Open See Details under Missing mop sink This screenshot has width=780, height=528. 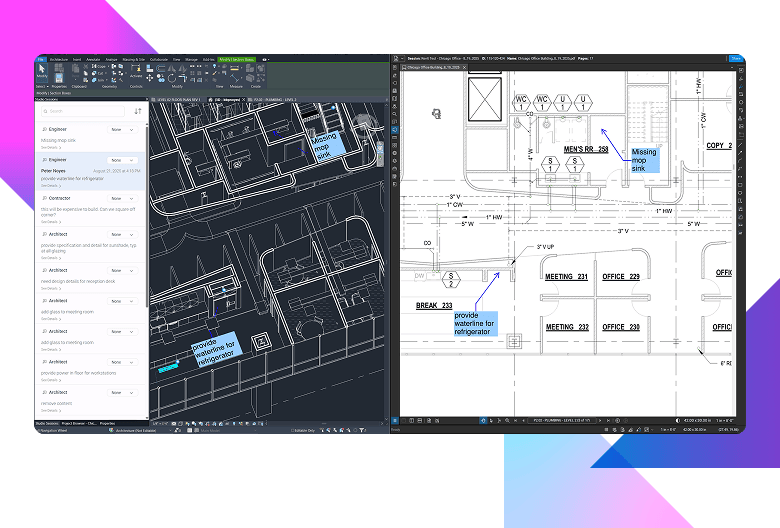(x=51, y=148)
